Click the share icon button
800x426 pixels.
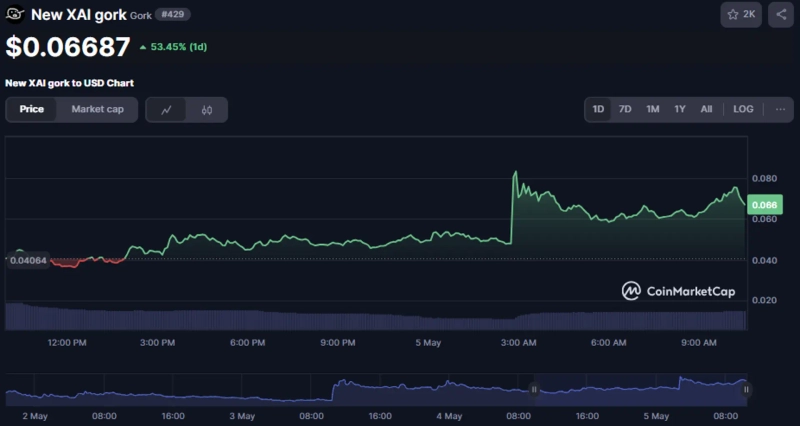pos(781,14)
